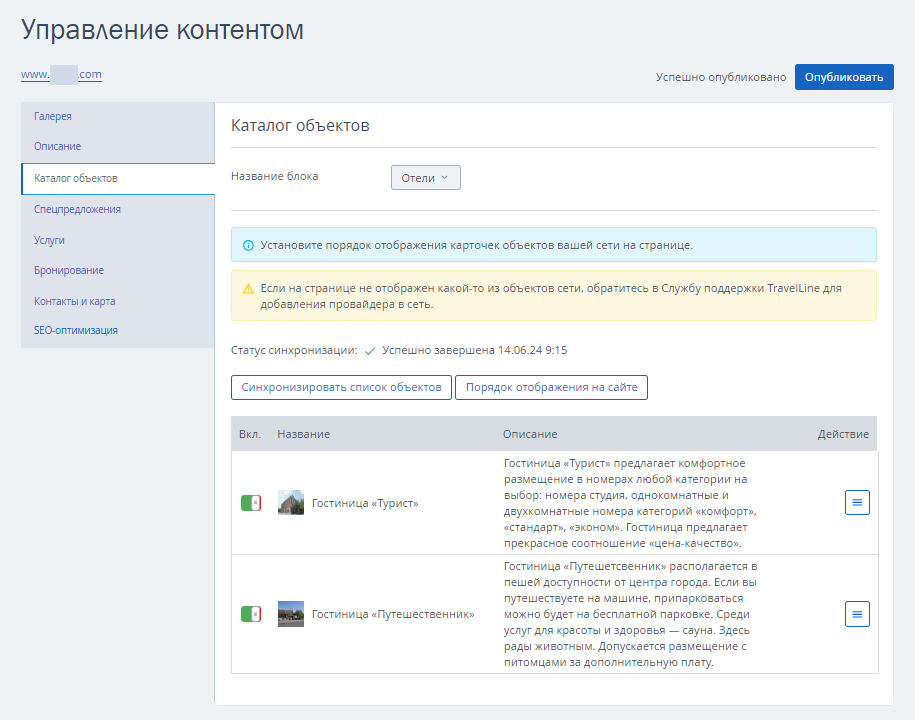Open action menu for Гостиница «Путешественник»
The height and width of the screenshot is (720, 915).
click(857, 614)
